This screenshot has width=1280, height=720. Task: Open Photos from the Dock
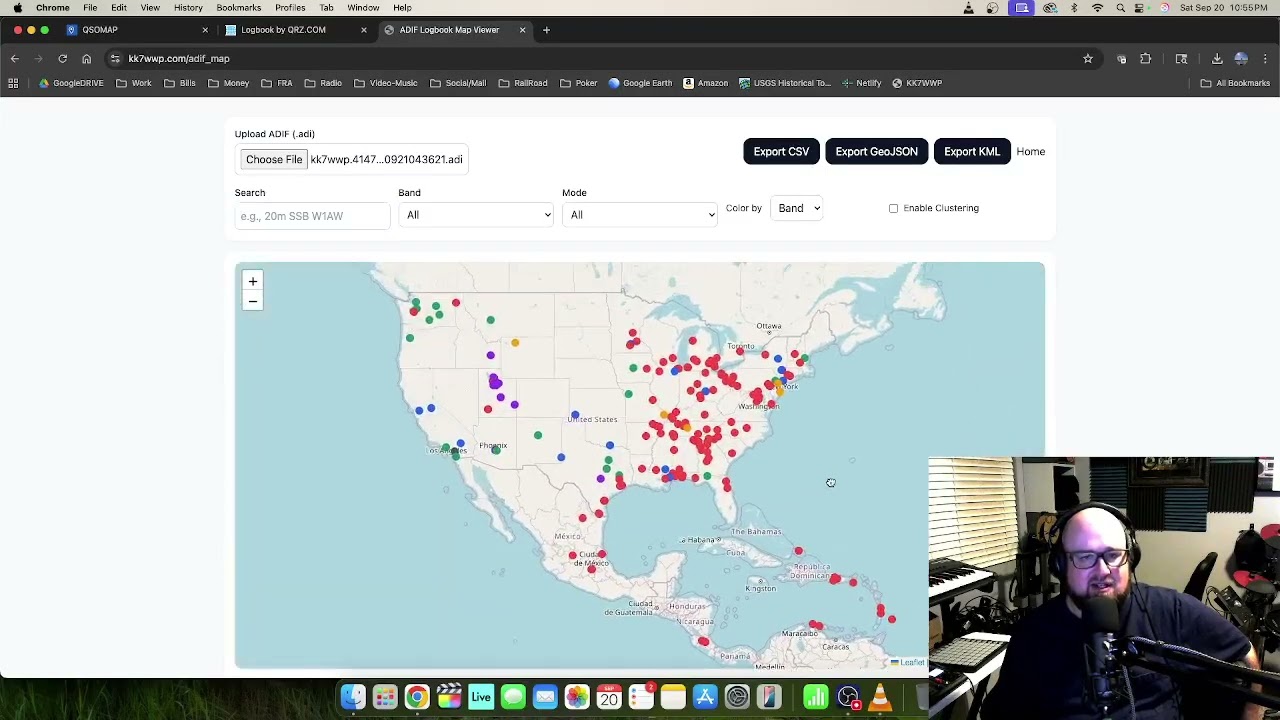point(577,697)
